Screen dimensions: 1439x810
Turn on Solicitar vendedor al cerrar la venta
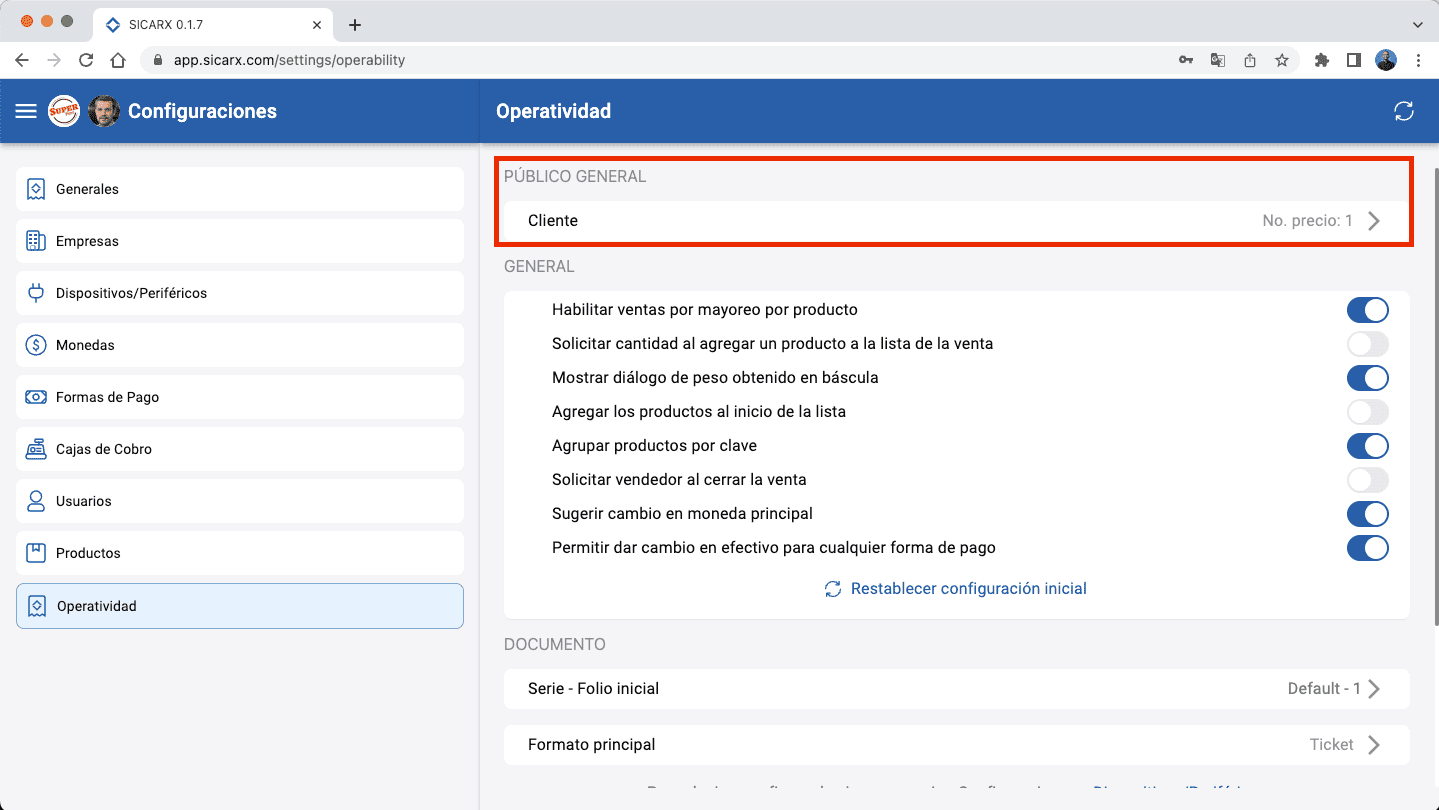point(1367,480)
